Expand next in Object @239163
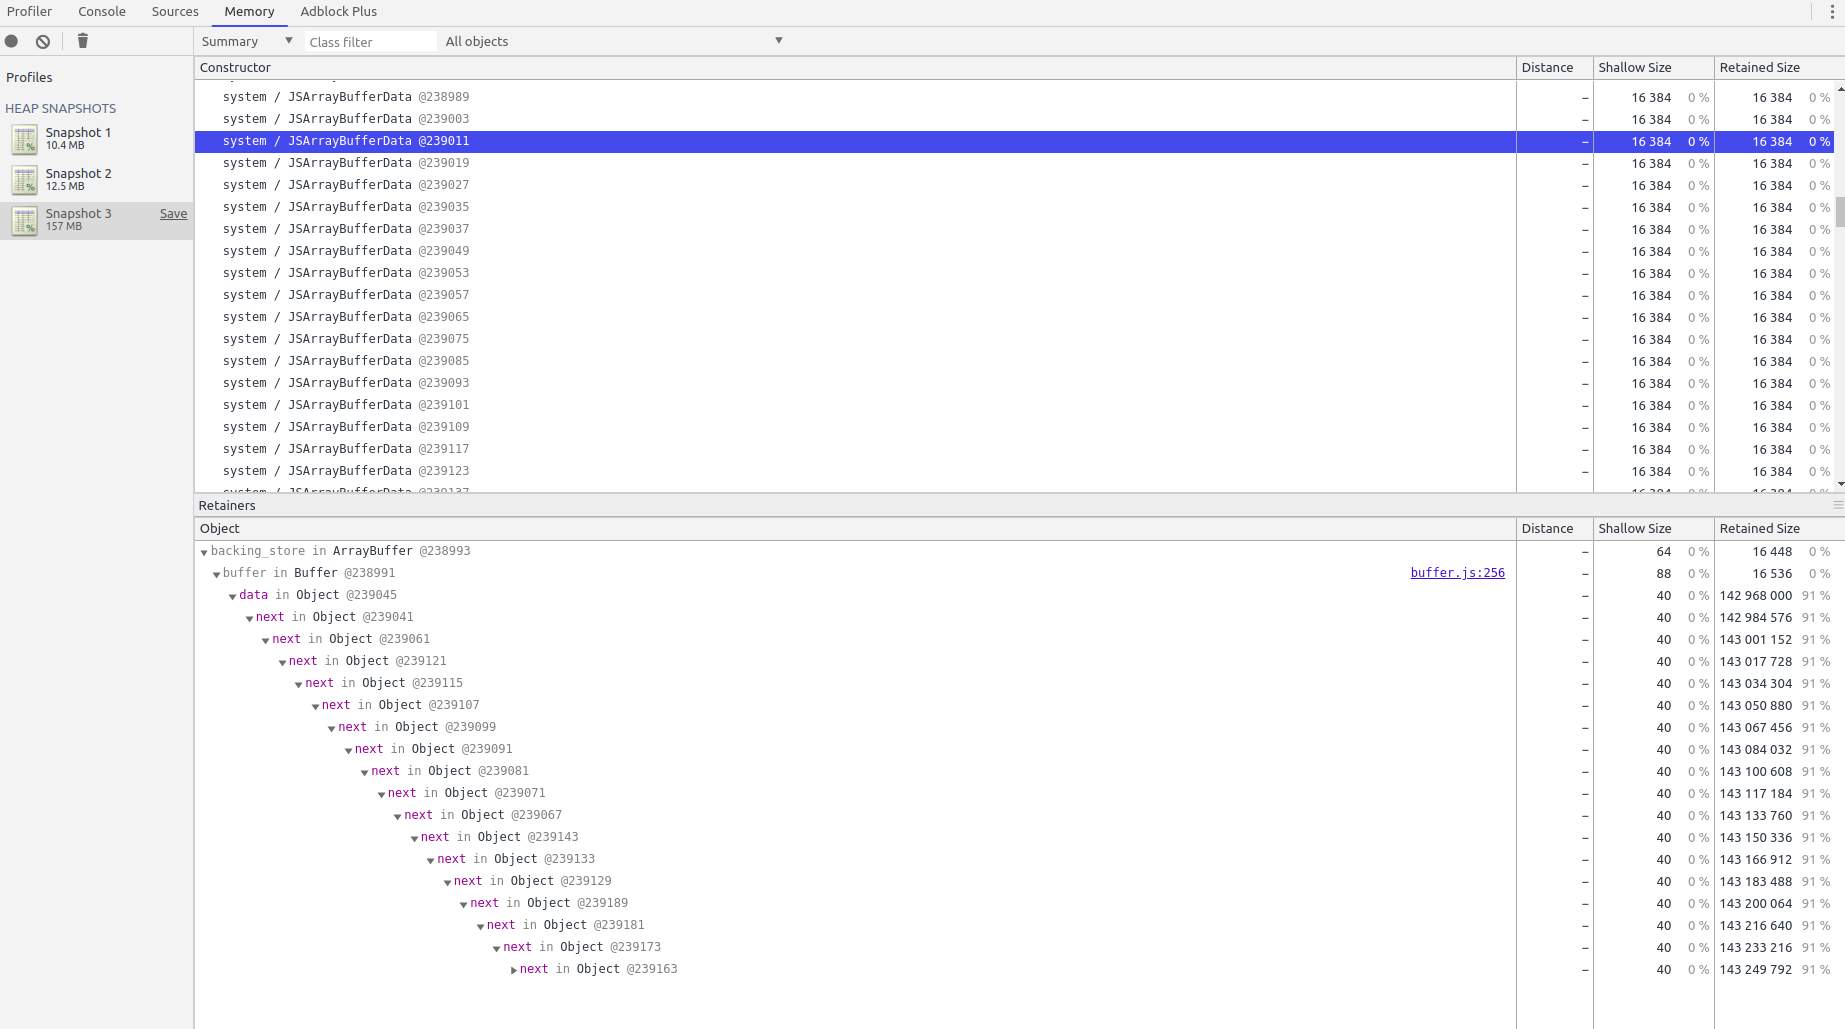The width and height of the screenshot is (1845, 1029). pos(514,969)
